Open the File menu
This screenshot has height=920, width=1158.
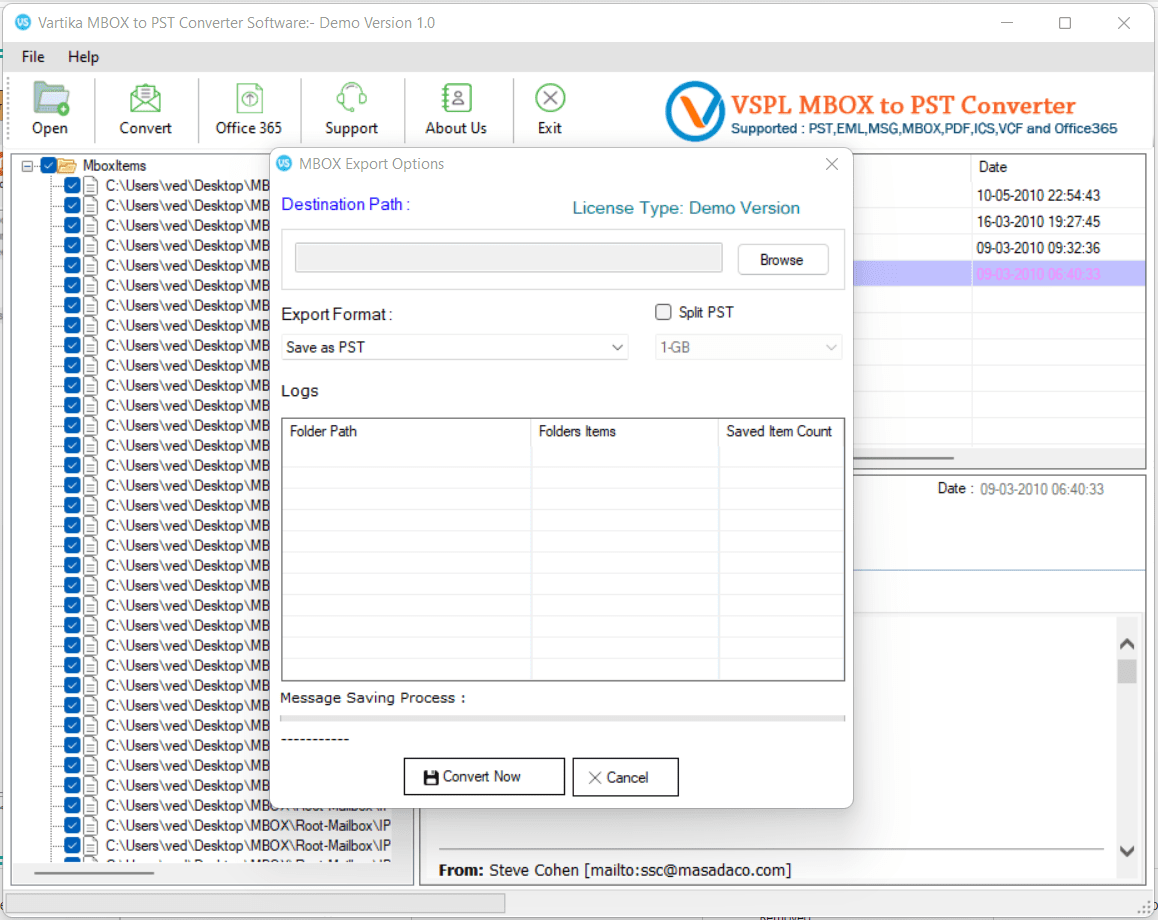[33, 57]
